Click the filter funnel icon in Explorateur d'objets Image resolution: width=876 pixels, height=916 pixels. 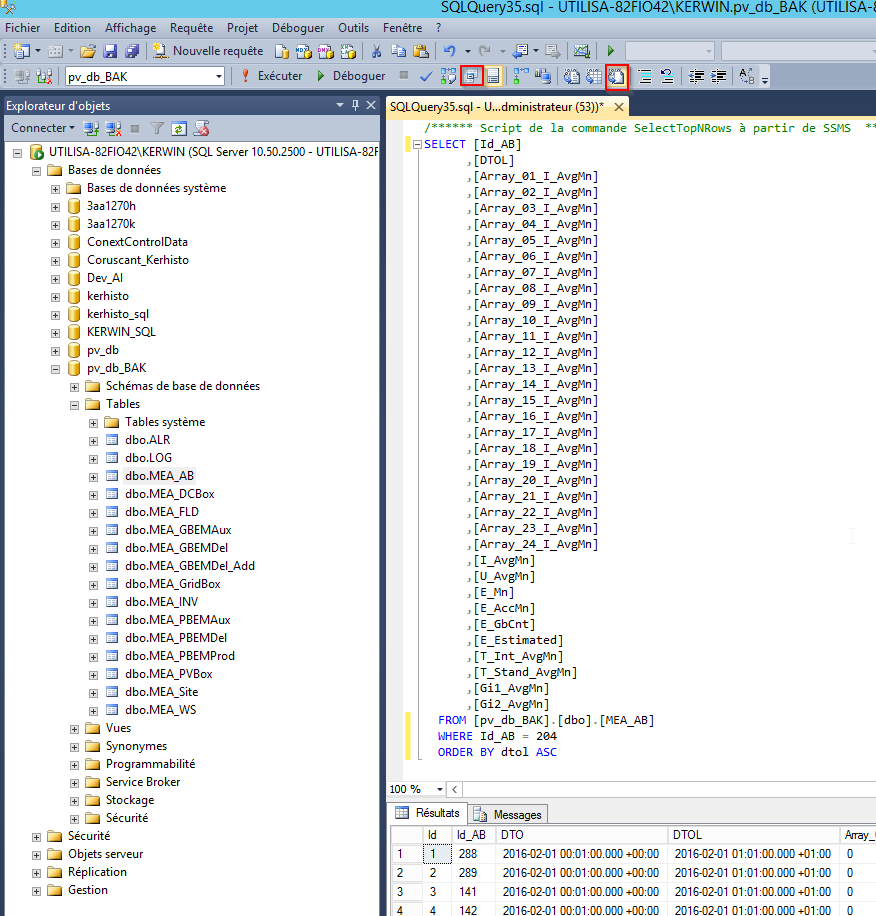point(157,128)
